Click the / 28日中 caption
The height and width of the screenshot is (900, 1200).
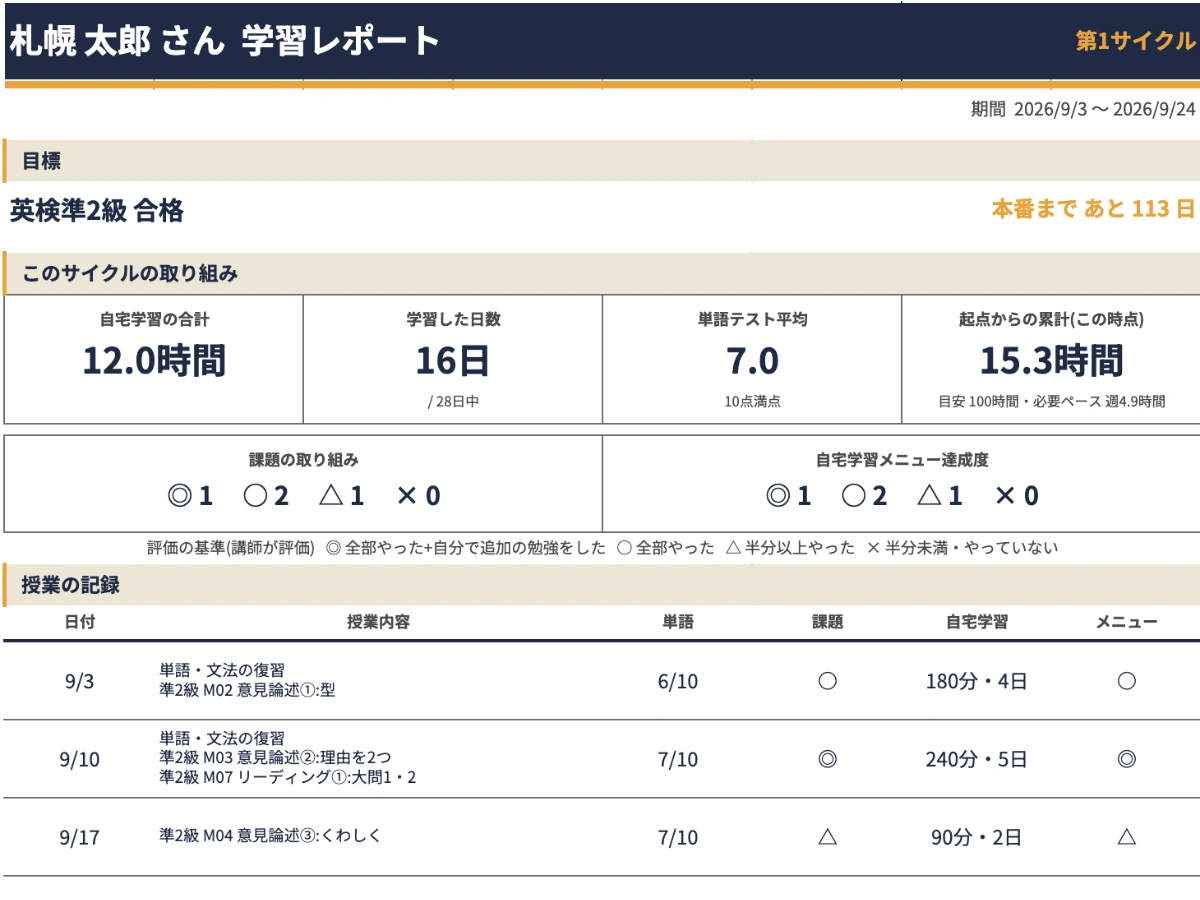453,401
